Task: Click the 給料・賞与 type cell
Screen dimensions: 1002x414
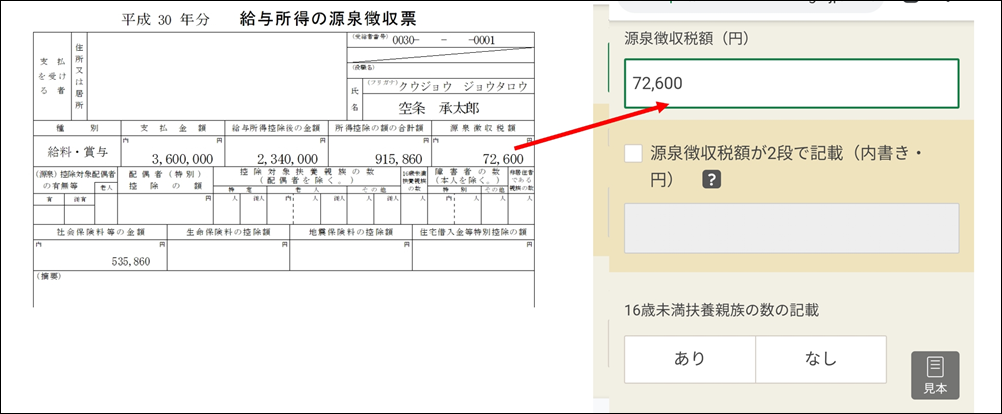Action: 77,153
